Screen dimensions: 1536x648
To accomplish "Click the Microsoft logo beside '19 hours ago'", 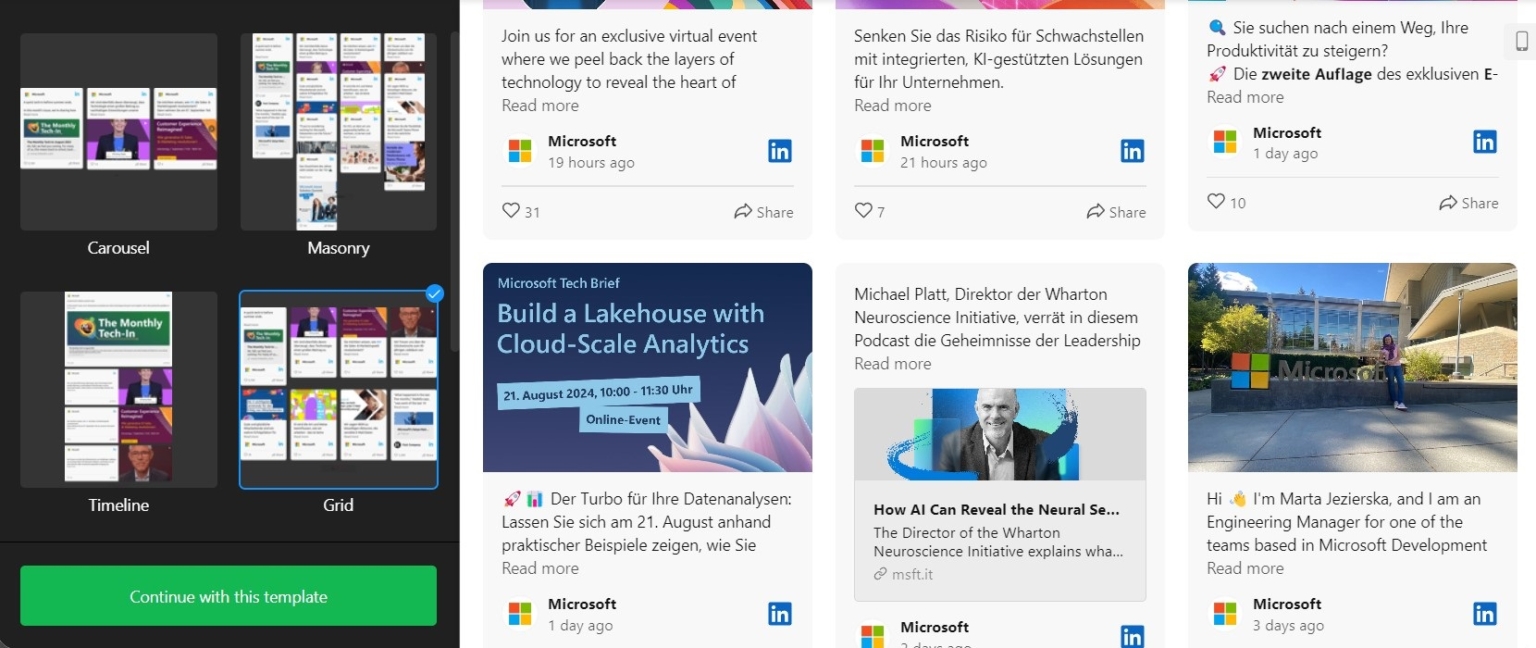I will tap(518, 150).
